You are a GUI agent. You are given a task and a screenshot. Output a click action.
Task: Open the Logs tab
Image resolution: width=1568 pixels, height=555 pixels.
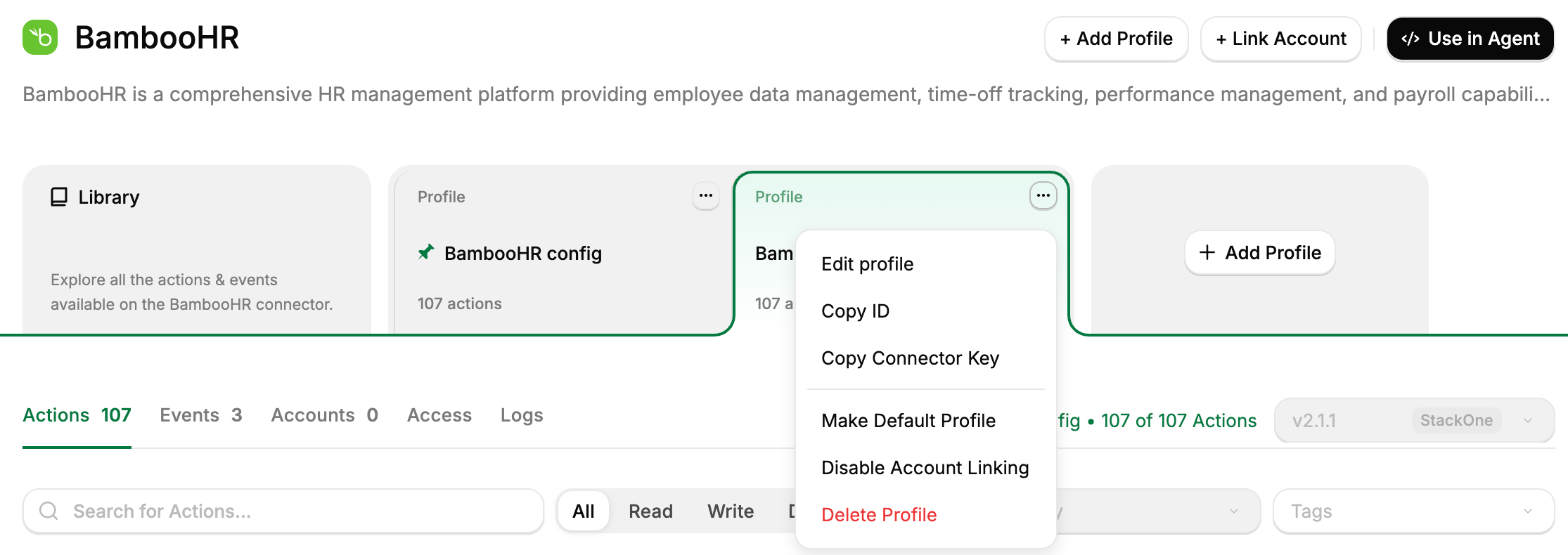(522, 415)
